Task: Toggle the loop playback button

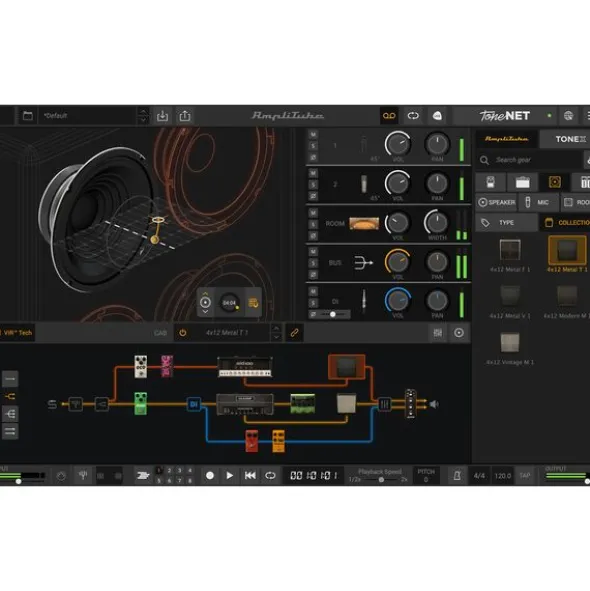Action: (270, 476)
